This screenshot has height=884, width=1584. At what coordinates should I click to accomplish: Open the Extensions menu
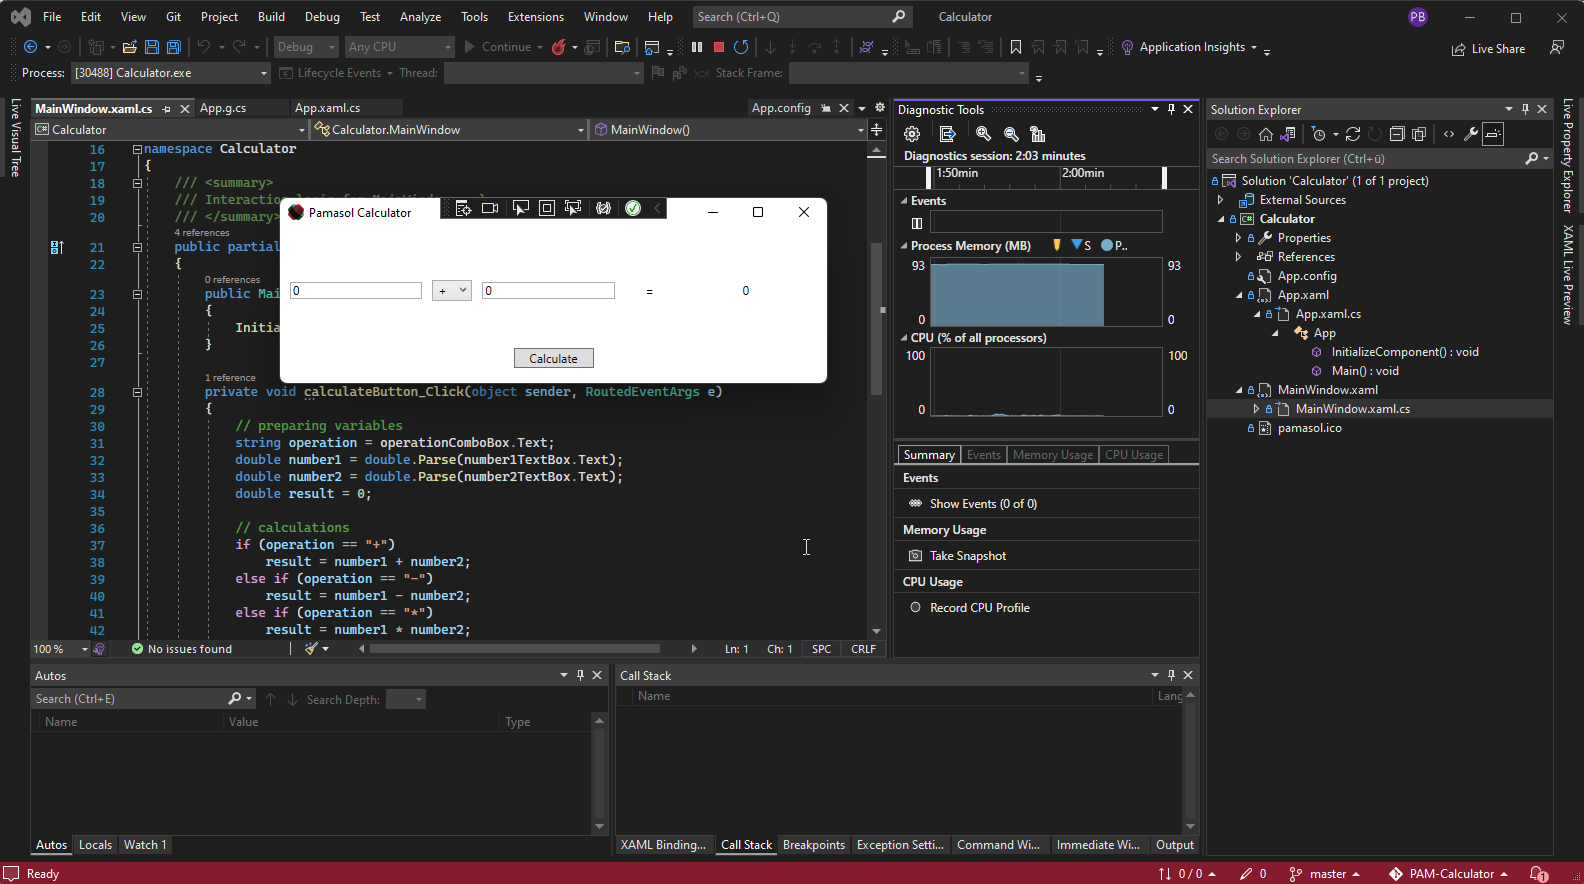pos(535,17)
